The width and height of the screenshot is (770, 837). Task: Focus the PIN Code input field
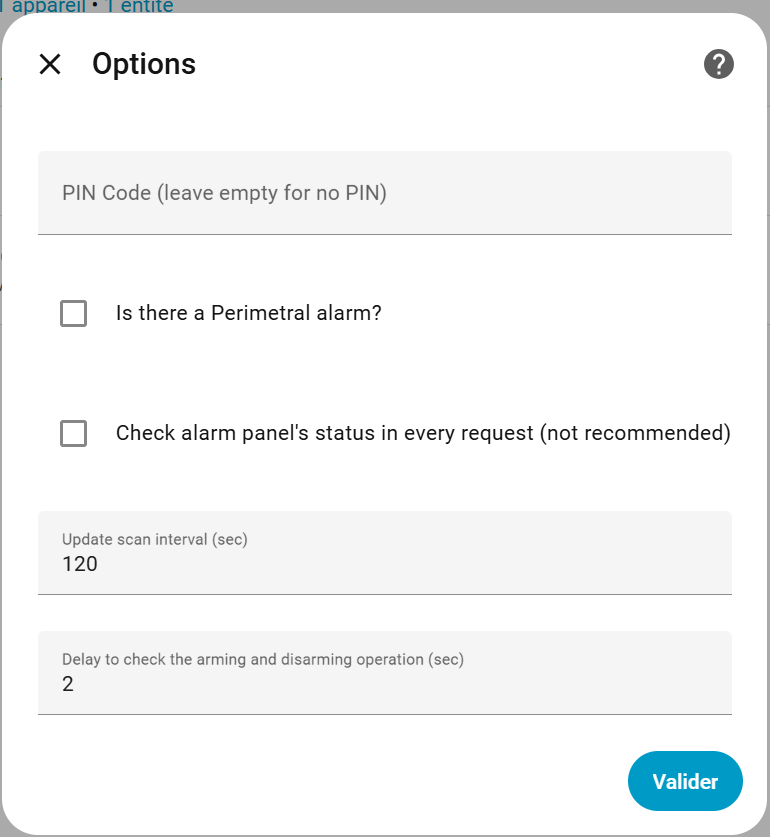[385, 193]
